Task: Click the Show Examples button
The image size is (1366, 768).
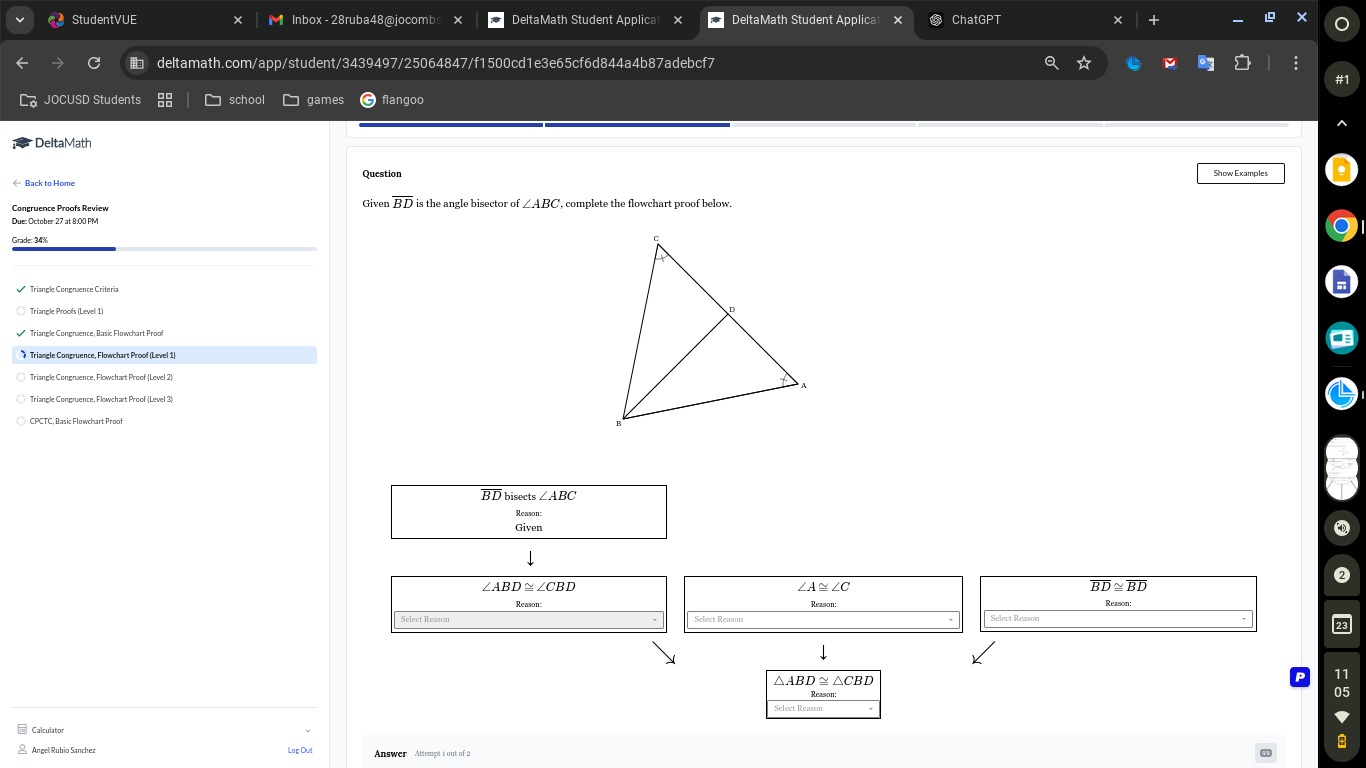Action: pos(1240,173)
